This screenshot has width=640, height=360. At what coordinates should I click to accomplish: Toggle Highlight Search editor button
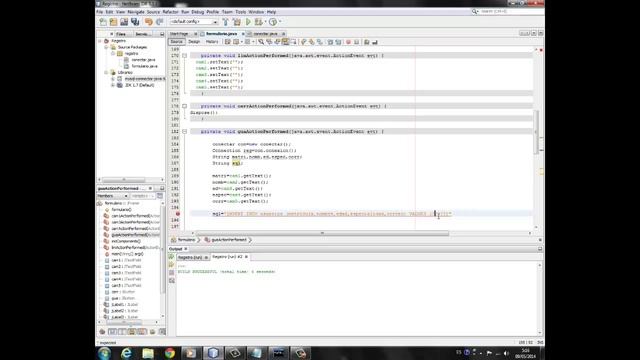pos(286,42)
